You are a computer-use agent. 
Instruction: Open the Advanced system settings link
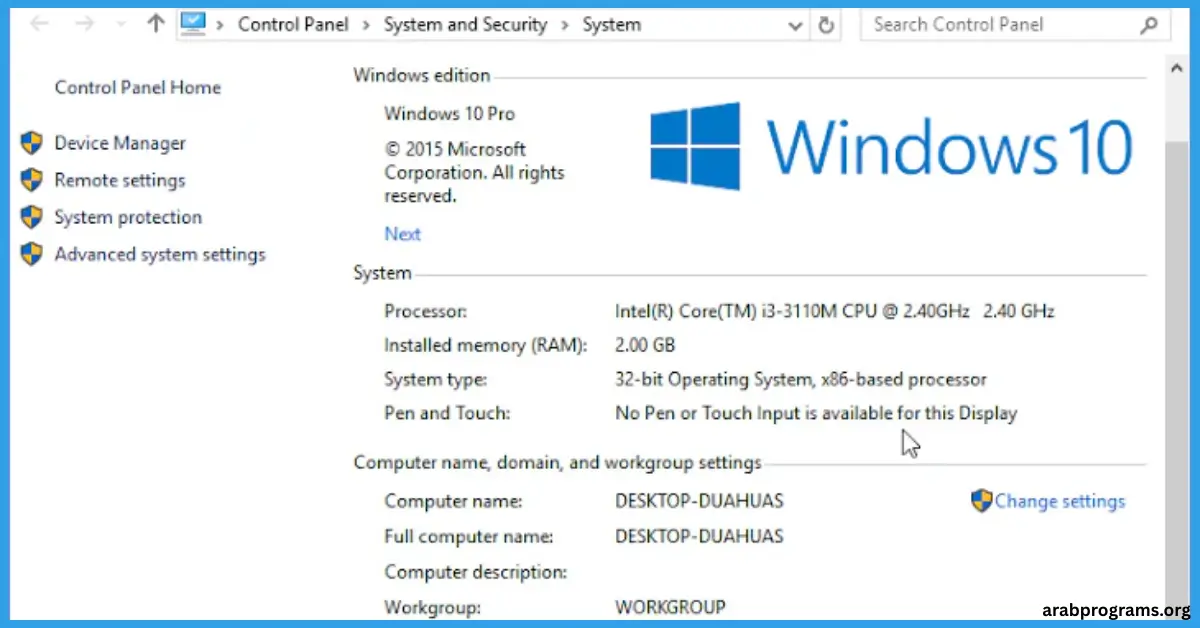(x=160, y=254)
